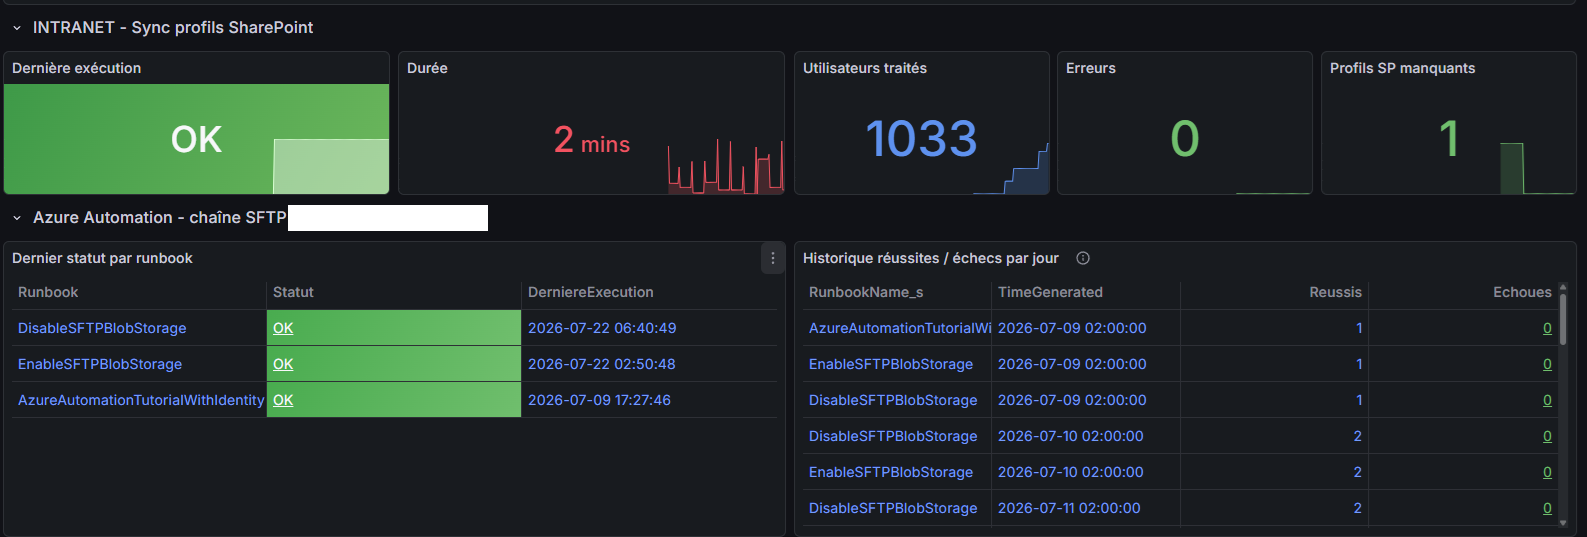Click the OK status for DisableSFTPBlobStorage
1587x537 pixels.
click(x=283, y=328)
